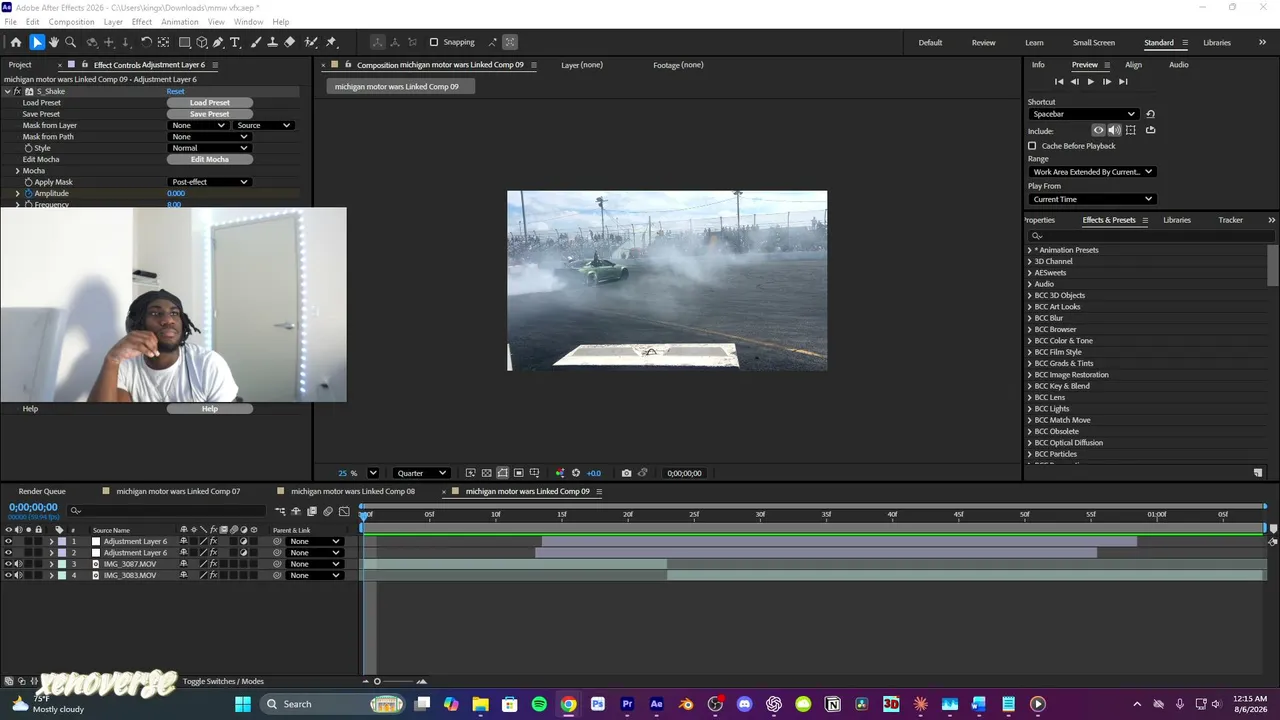This screenshot has height=720, width=1280.
Task: Open the Composition Mini-Flowchart icon
Action: 280,511
